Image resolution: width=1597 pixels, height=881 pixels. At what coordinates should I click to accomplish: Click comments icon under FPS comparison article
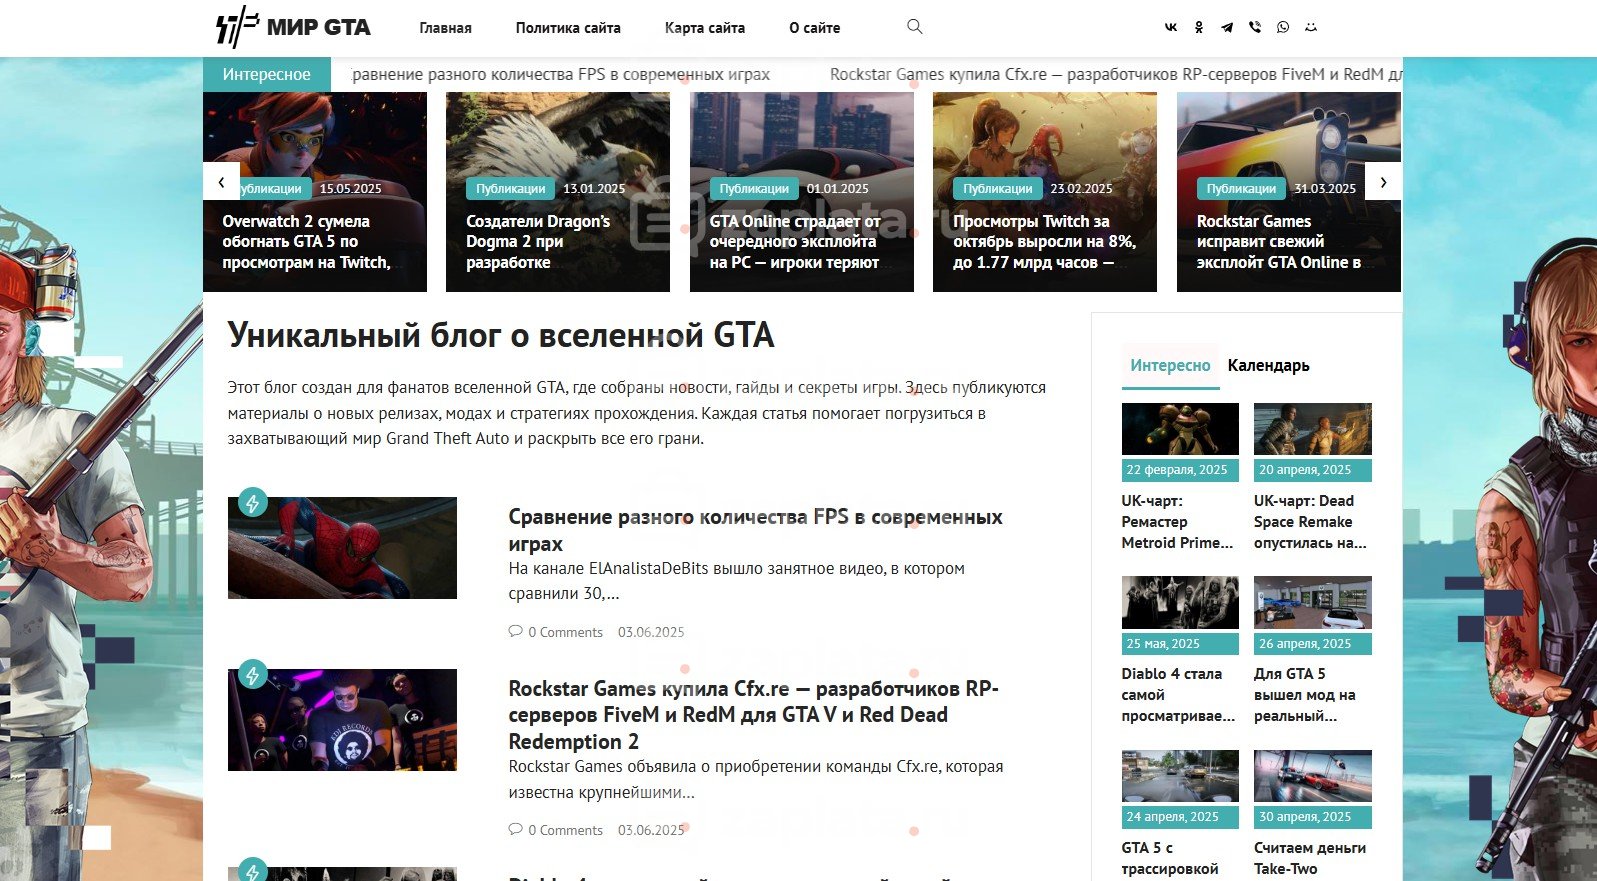[x=515, y=631]
